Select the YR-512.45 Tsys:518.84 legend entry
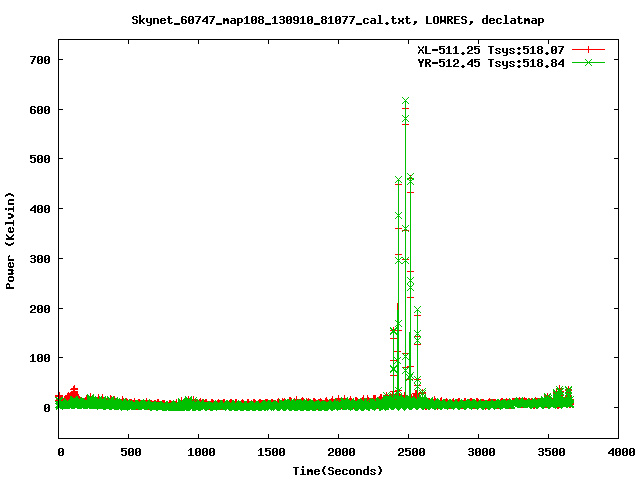Screen dimensions: 640x480 (491, 63)
